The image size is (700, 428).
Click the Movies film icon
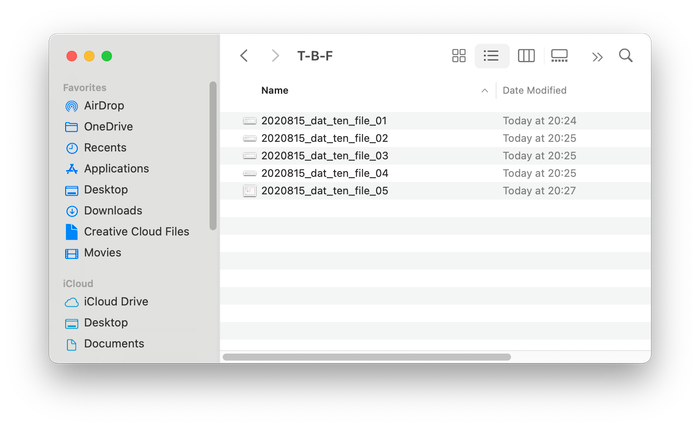click(71, 253)
